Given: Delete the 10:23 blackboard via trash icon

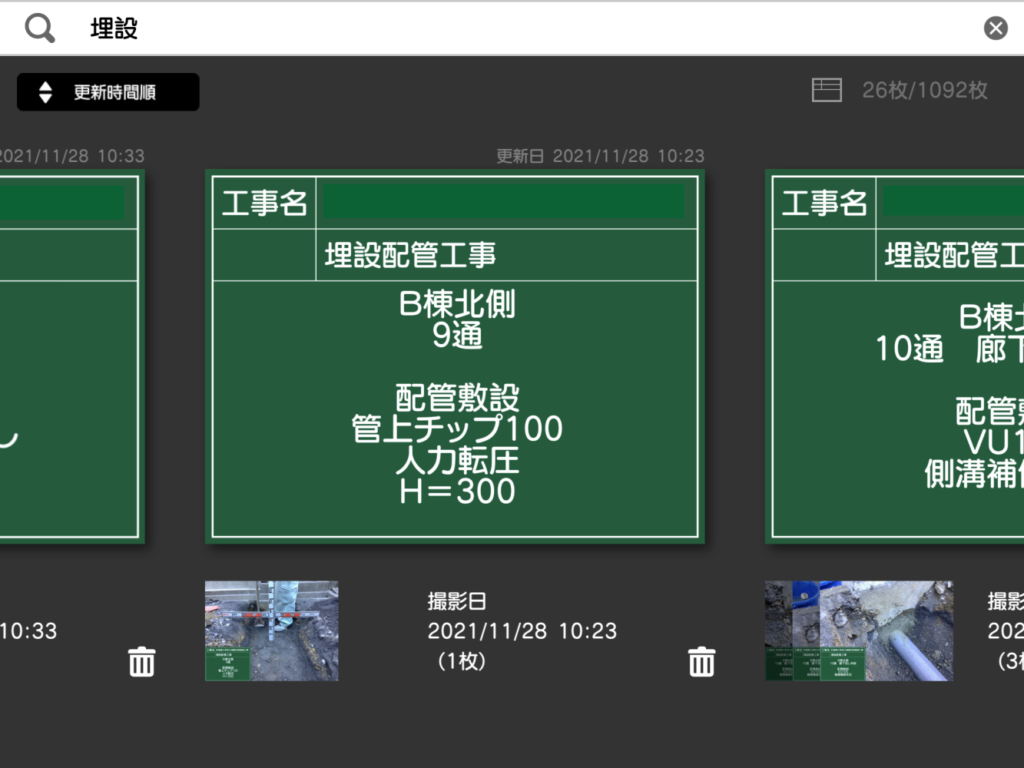Looking at the screenshot, I should tap(701, 662).
